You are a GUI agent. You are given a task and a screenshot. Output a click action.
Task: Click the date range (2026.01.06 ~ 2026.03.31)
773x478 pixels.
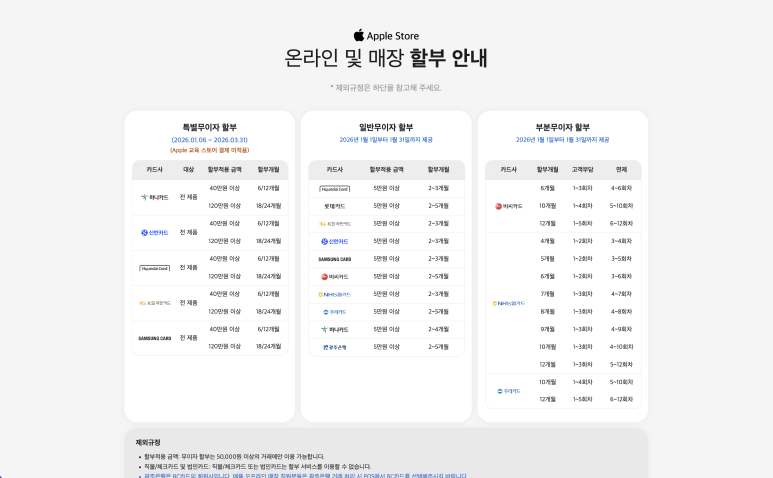210,140
